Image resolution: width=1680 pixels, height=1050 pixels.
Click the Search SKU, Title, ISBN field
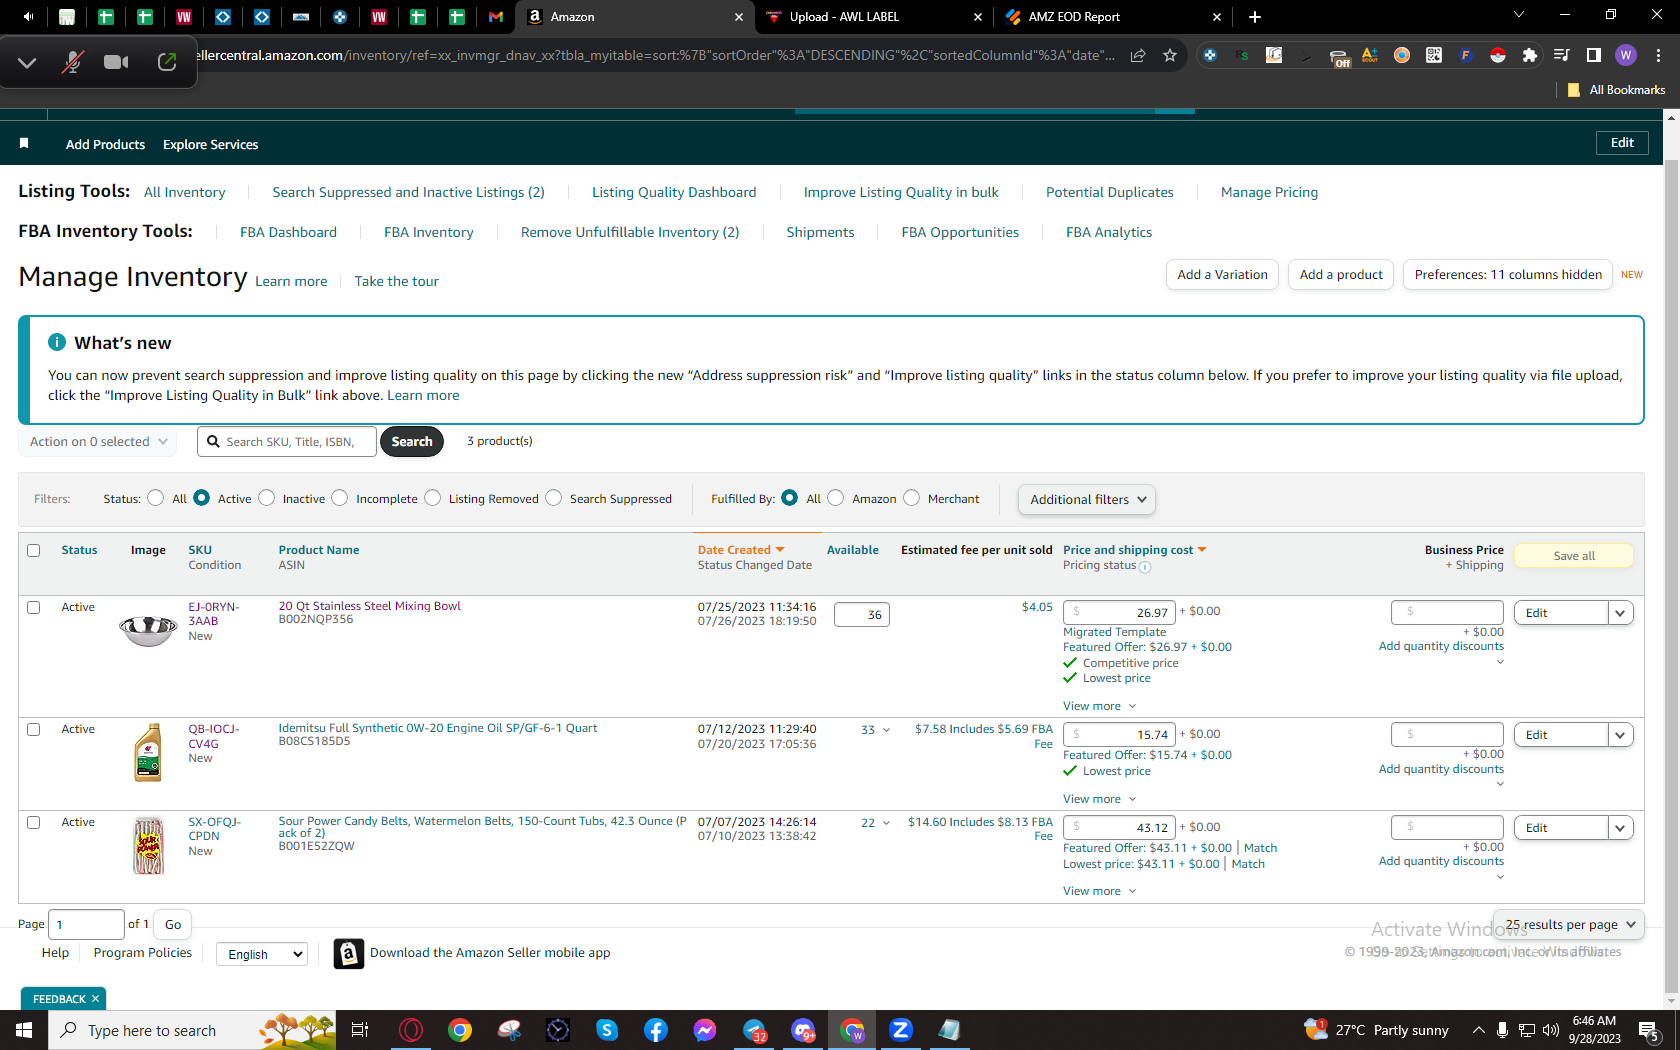click(x=287, y=441)
